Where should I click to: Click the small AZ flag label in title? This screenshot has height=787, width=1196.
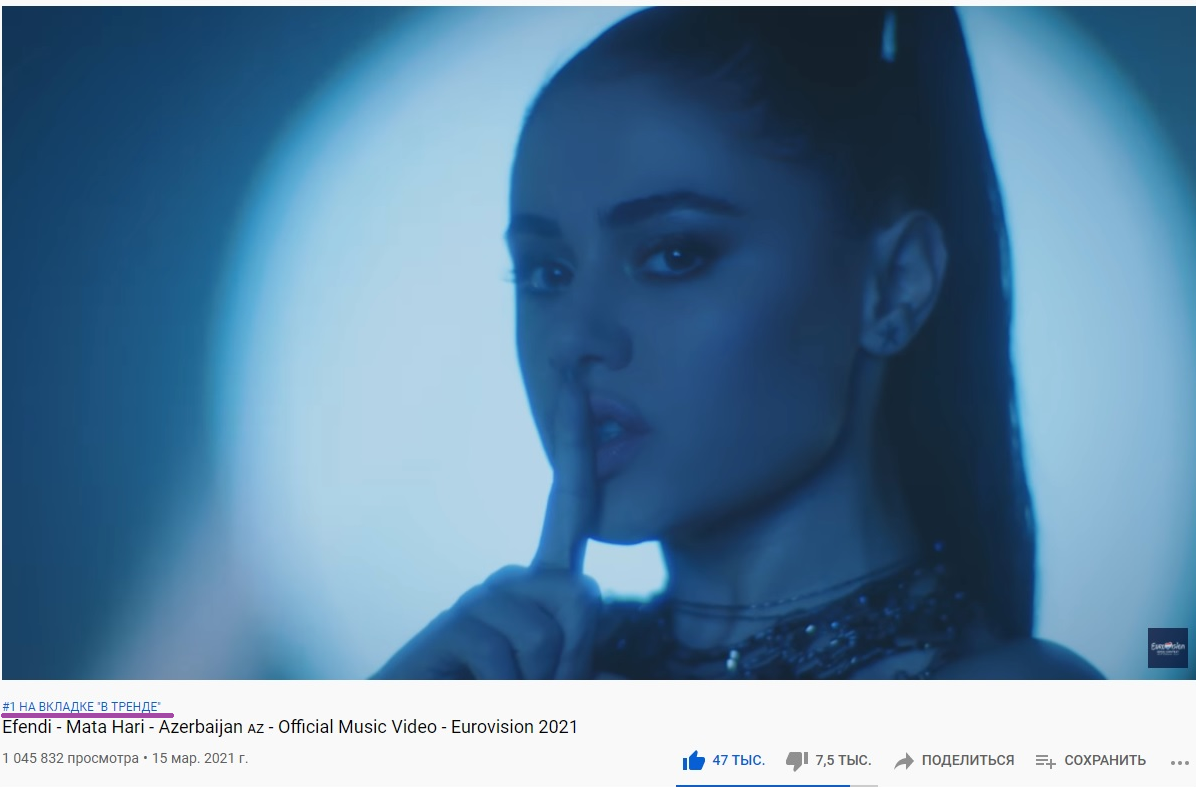point(256,728)
